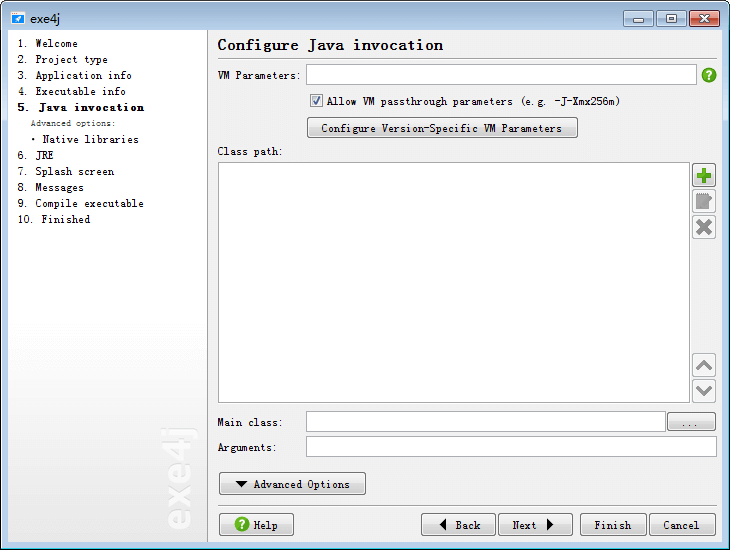Click the remove class path entry X icon
The height and width of the screenshot is (550, 730).
[704, 227]
